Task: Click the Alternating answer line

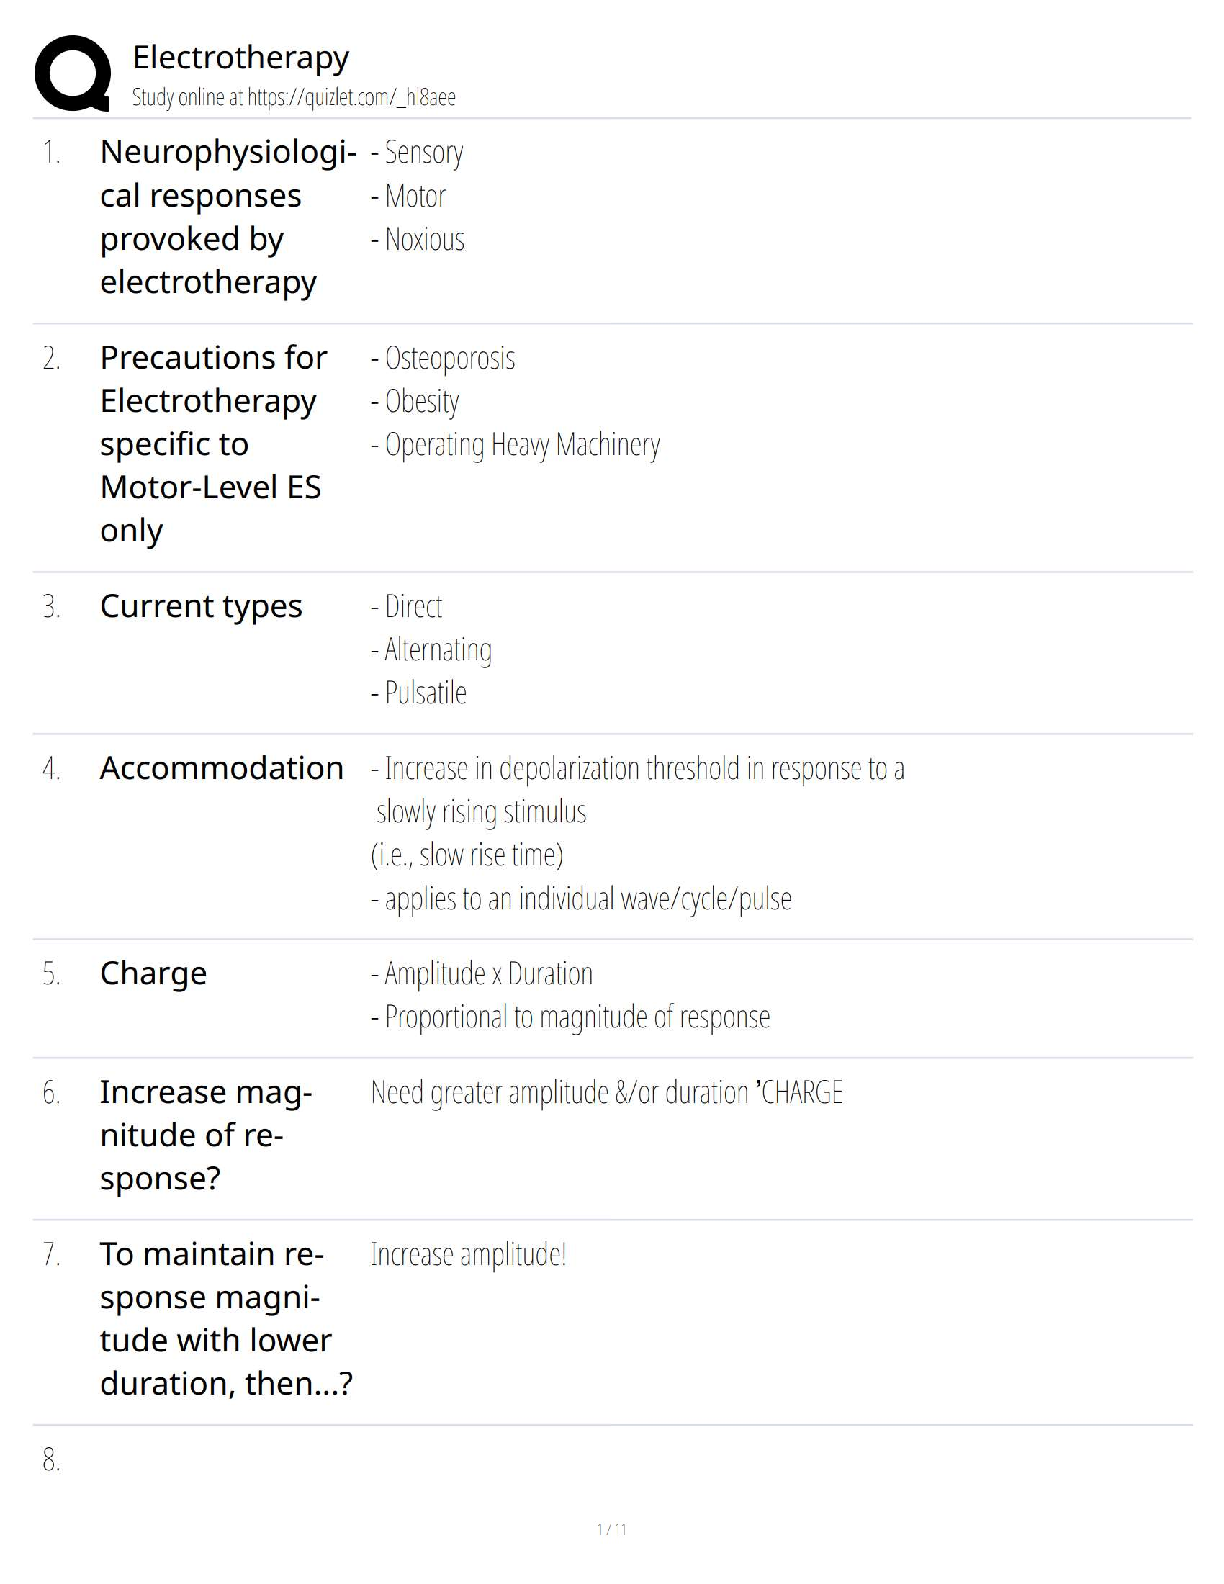Action: pos(431,650)
